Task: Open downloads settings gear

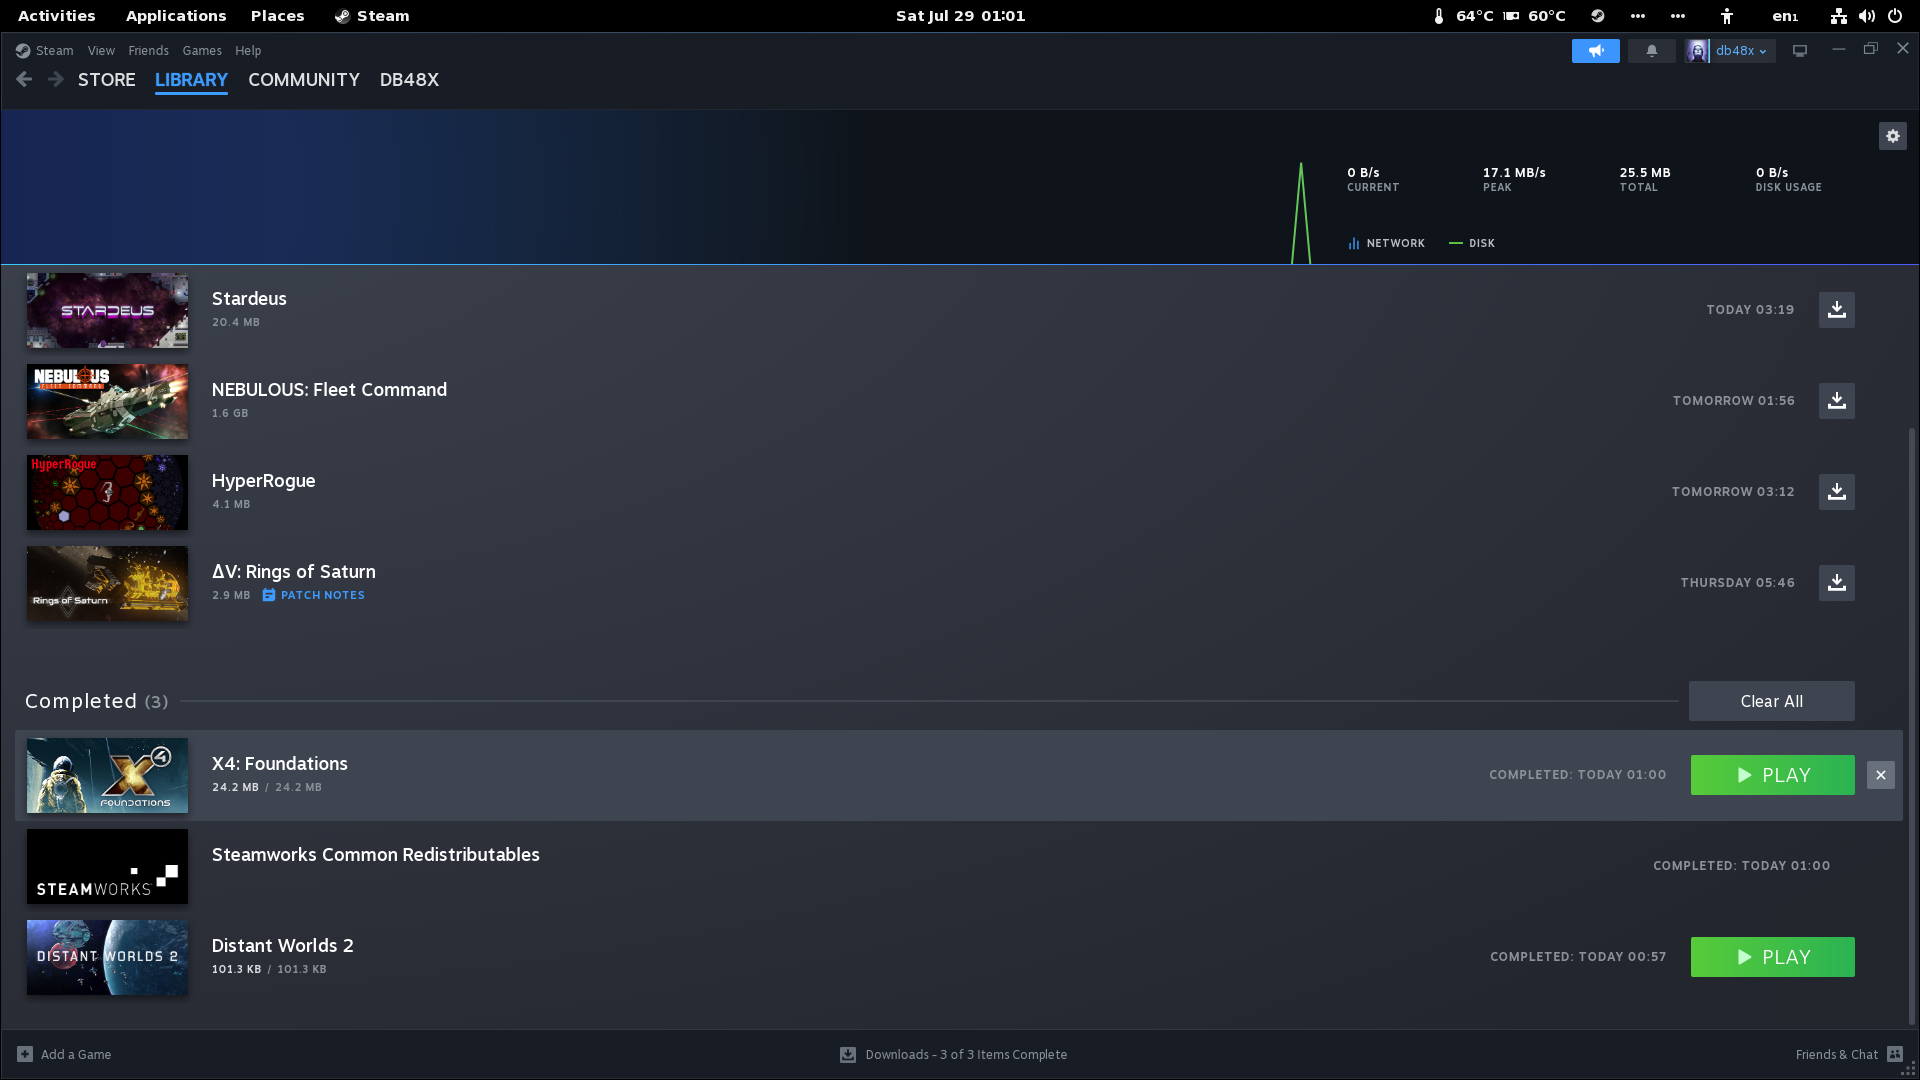Action: pyautogui.click(x=1893, y=136)
